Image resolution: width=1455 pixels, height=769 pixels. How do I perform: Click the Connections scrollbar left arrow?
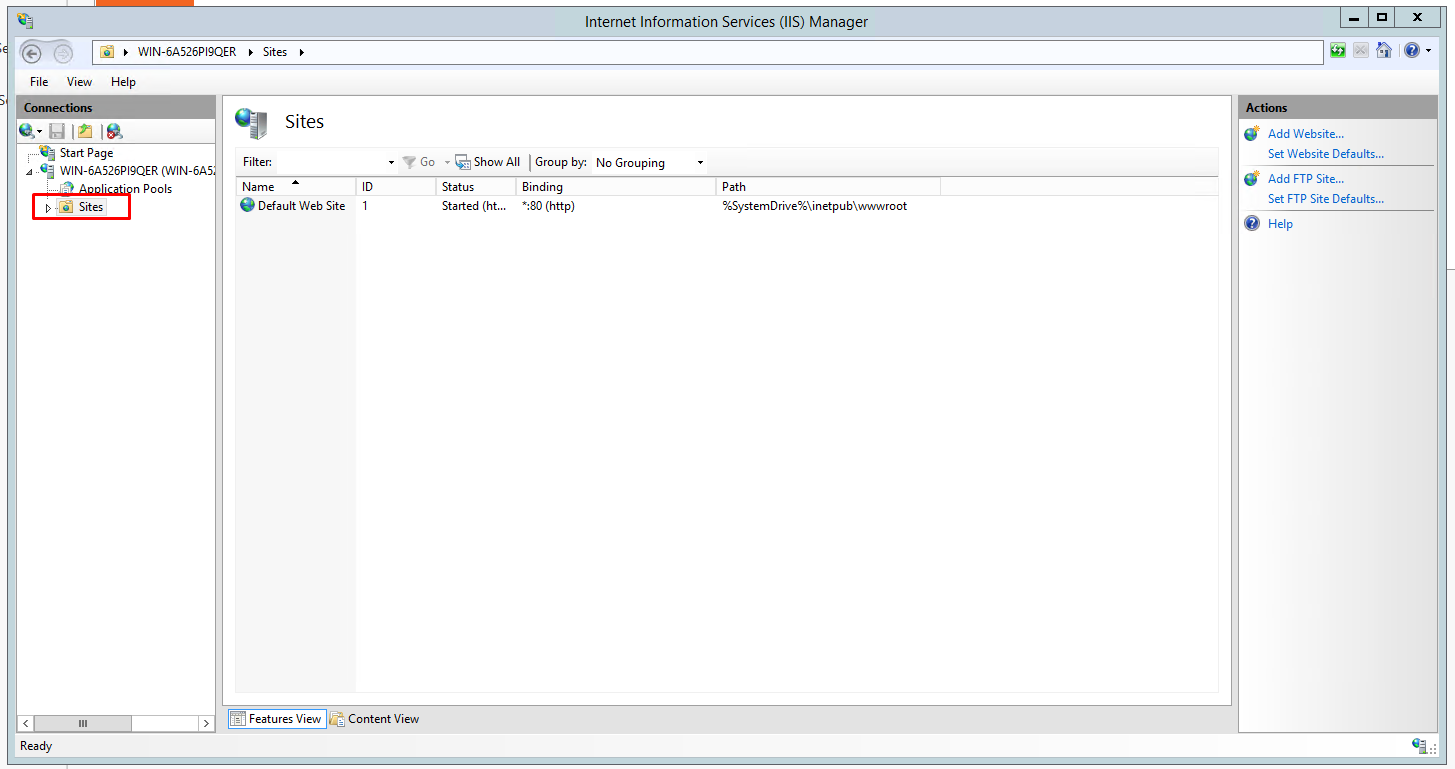click(26, 723)
